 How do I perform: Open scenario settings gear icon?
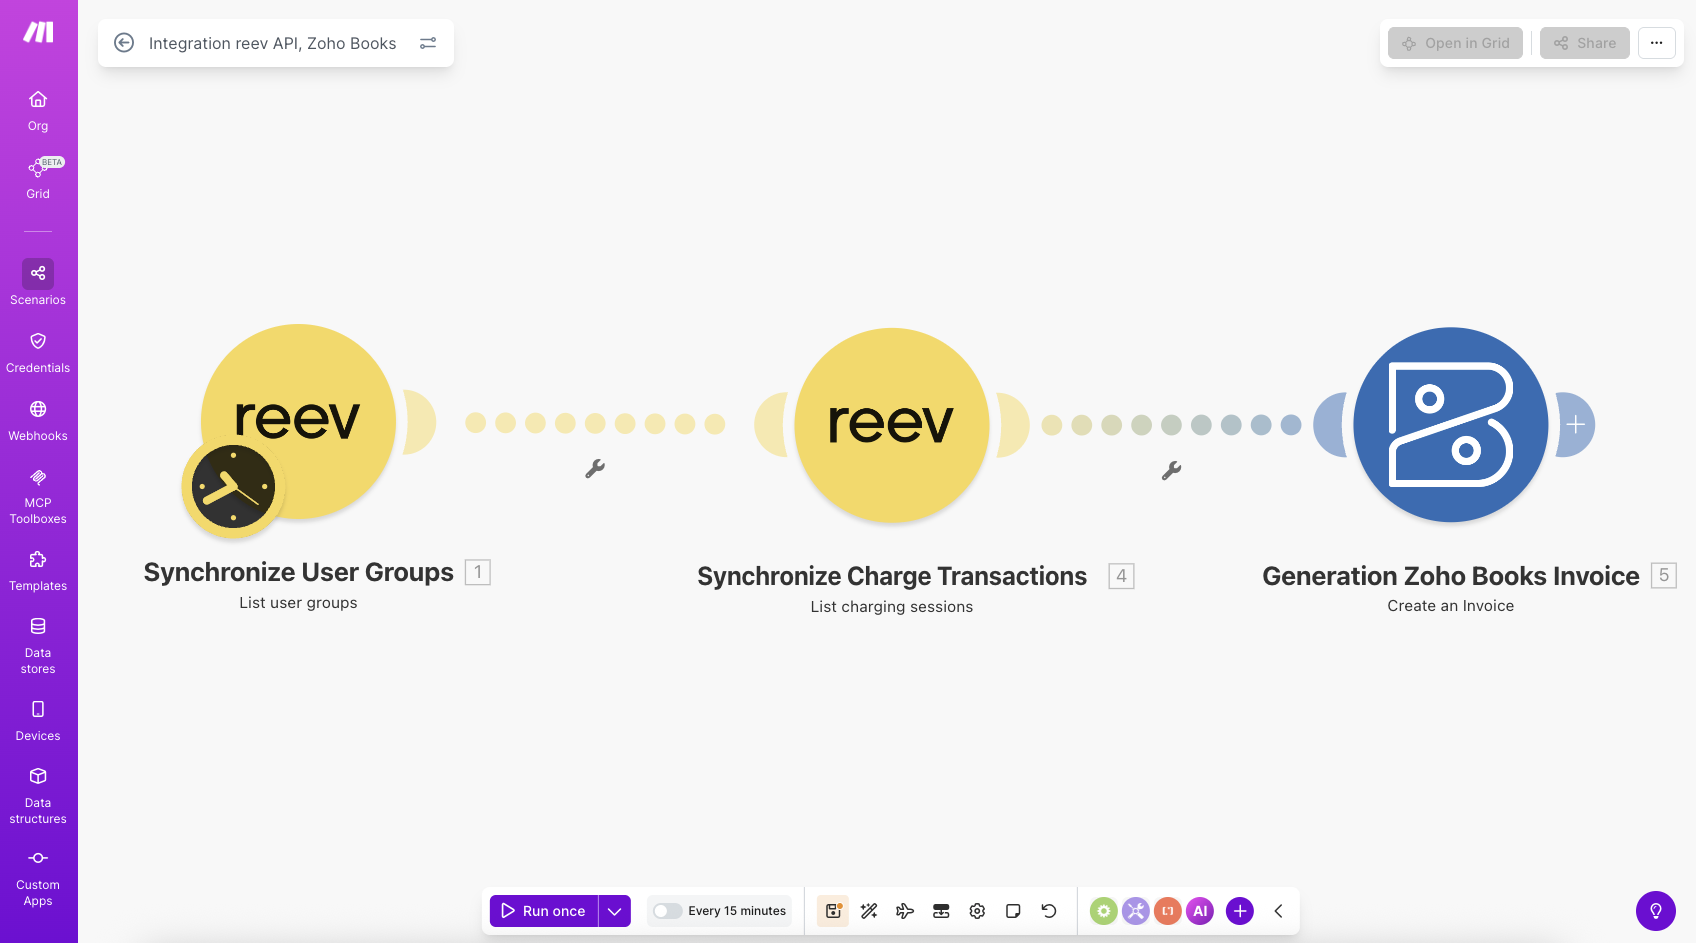click(977, 911)
